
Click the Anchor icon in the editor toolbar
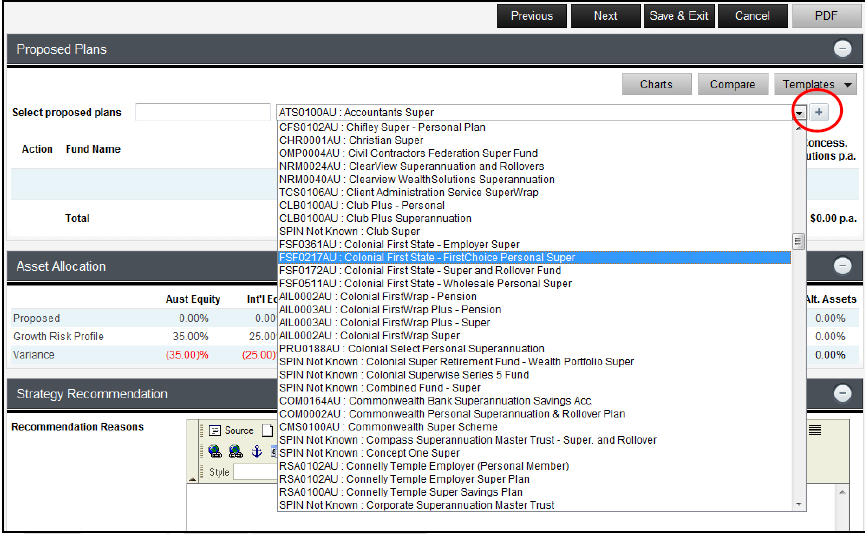(257, 452)
